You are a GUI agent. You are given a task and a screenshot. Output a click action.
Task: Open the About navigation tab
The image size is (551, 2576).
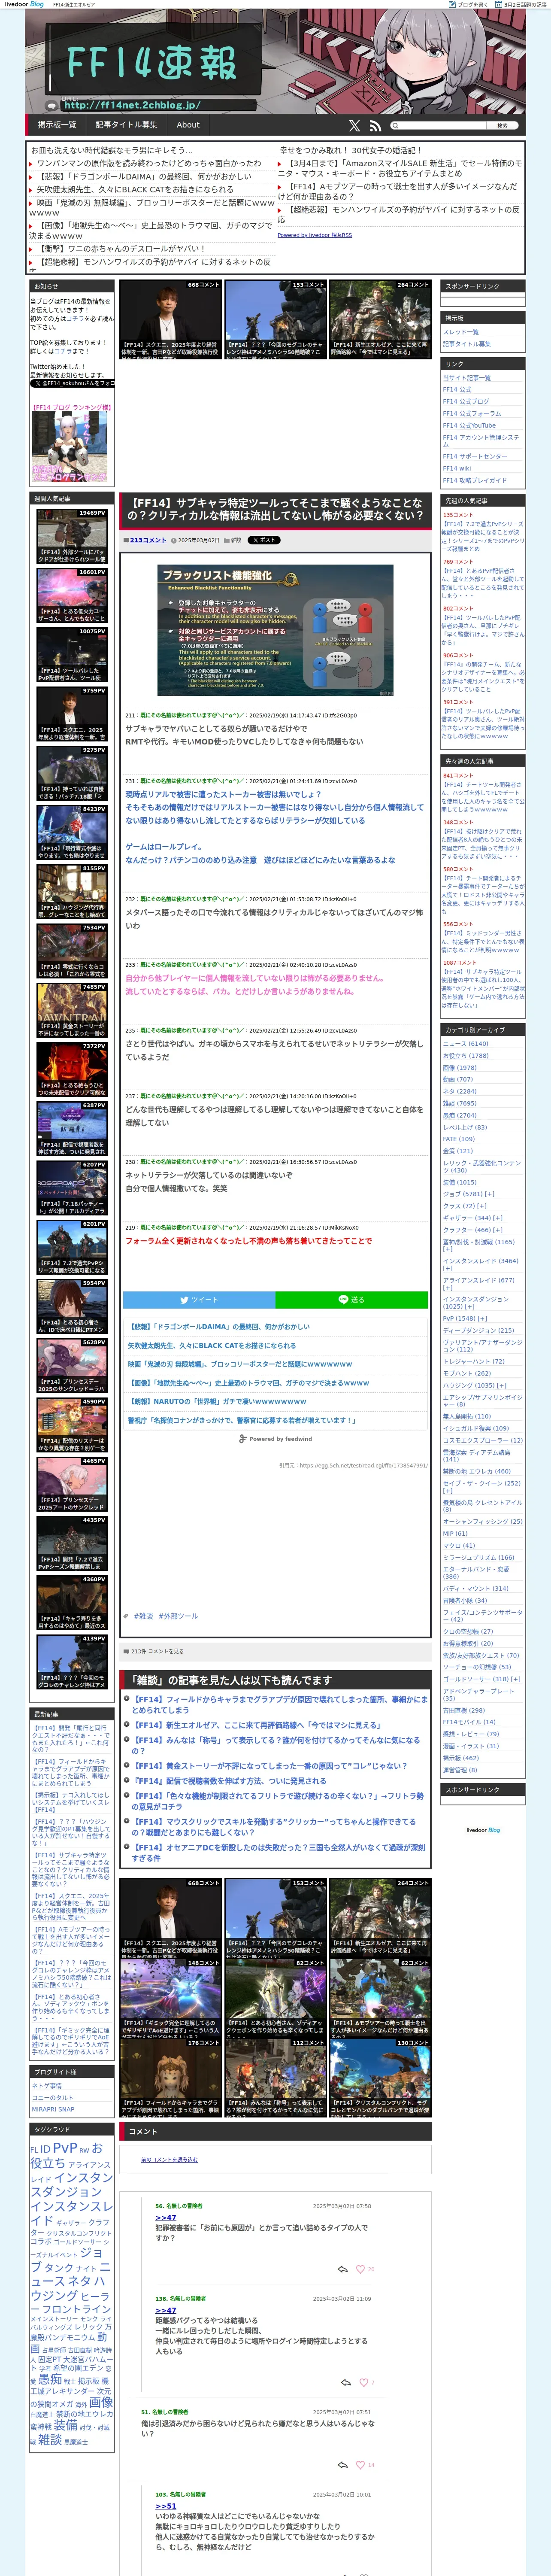[x=188, y=125]
